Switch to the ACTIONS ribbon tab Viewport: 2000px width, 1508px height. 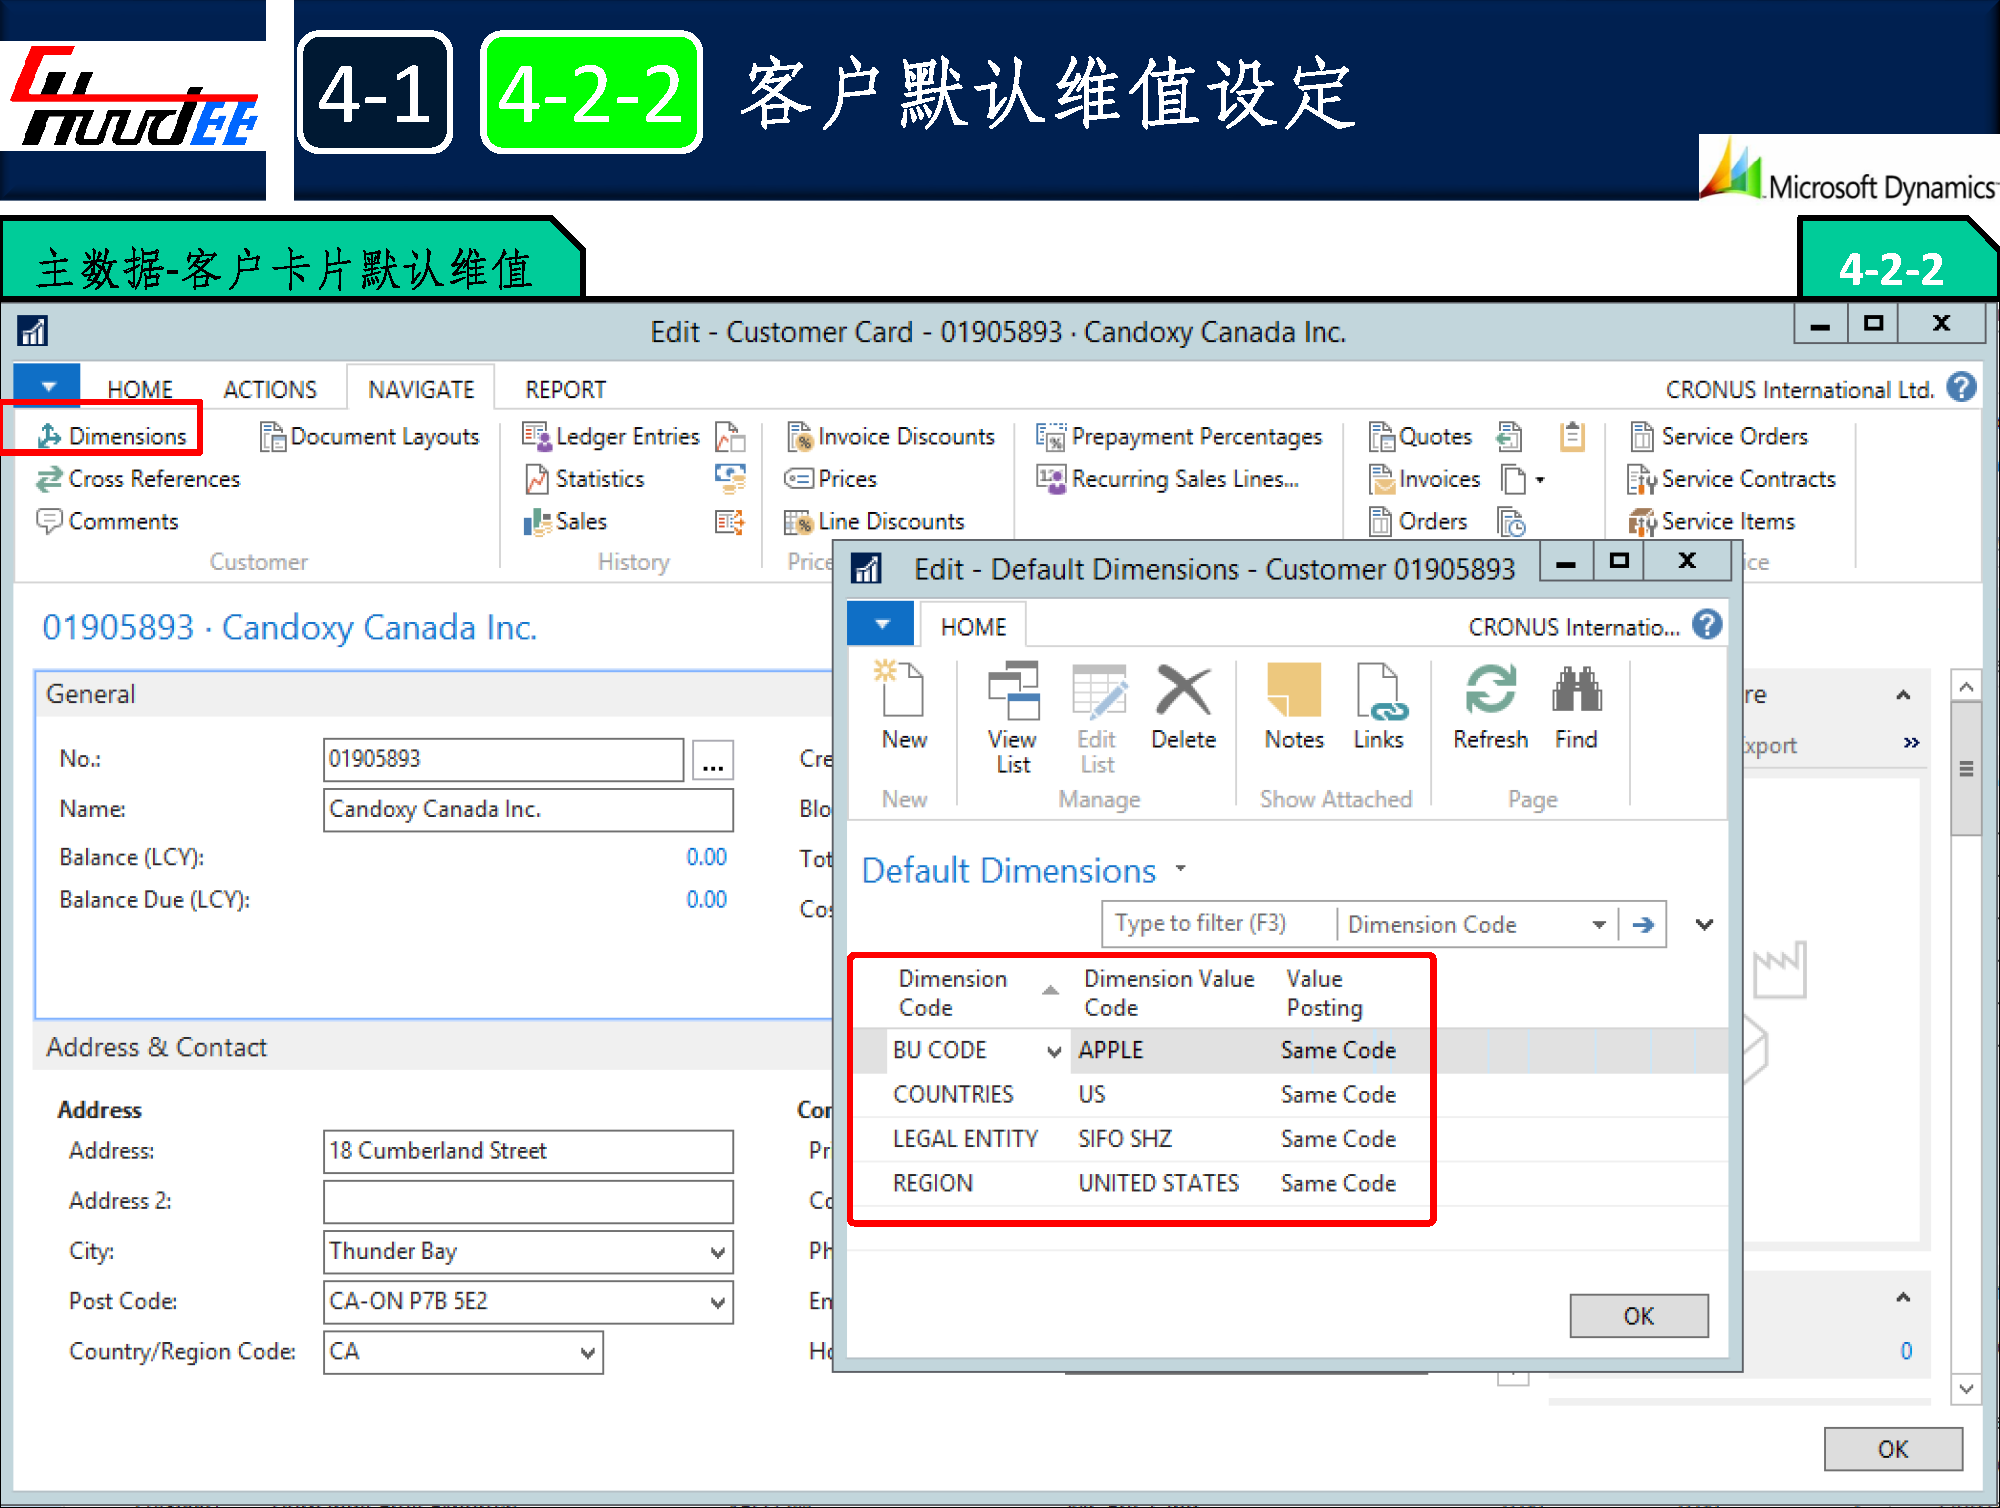click(270, 389)
